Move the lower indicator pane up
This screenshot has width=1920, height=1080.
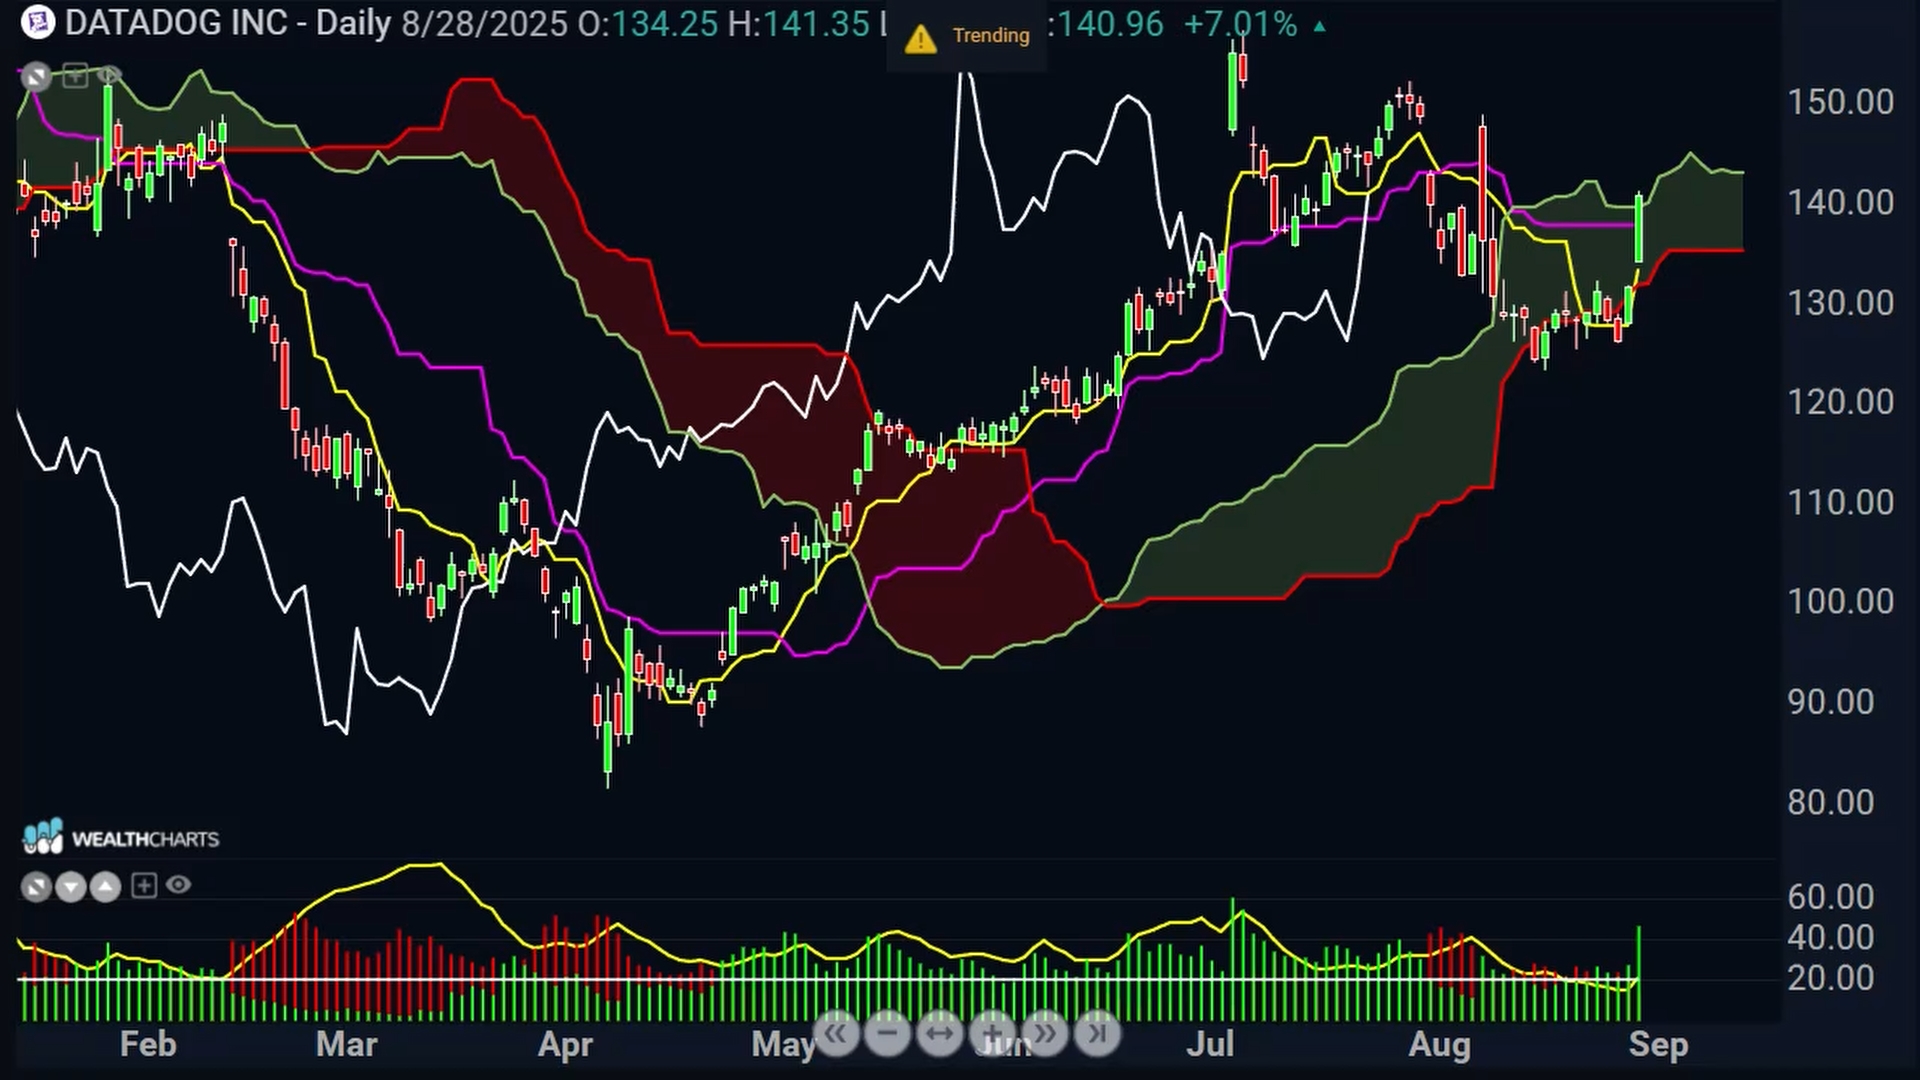point(105,886)
